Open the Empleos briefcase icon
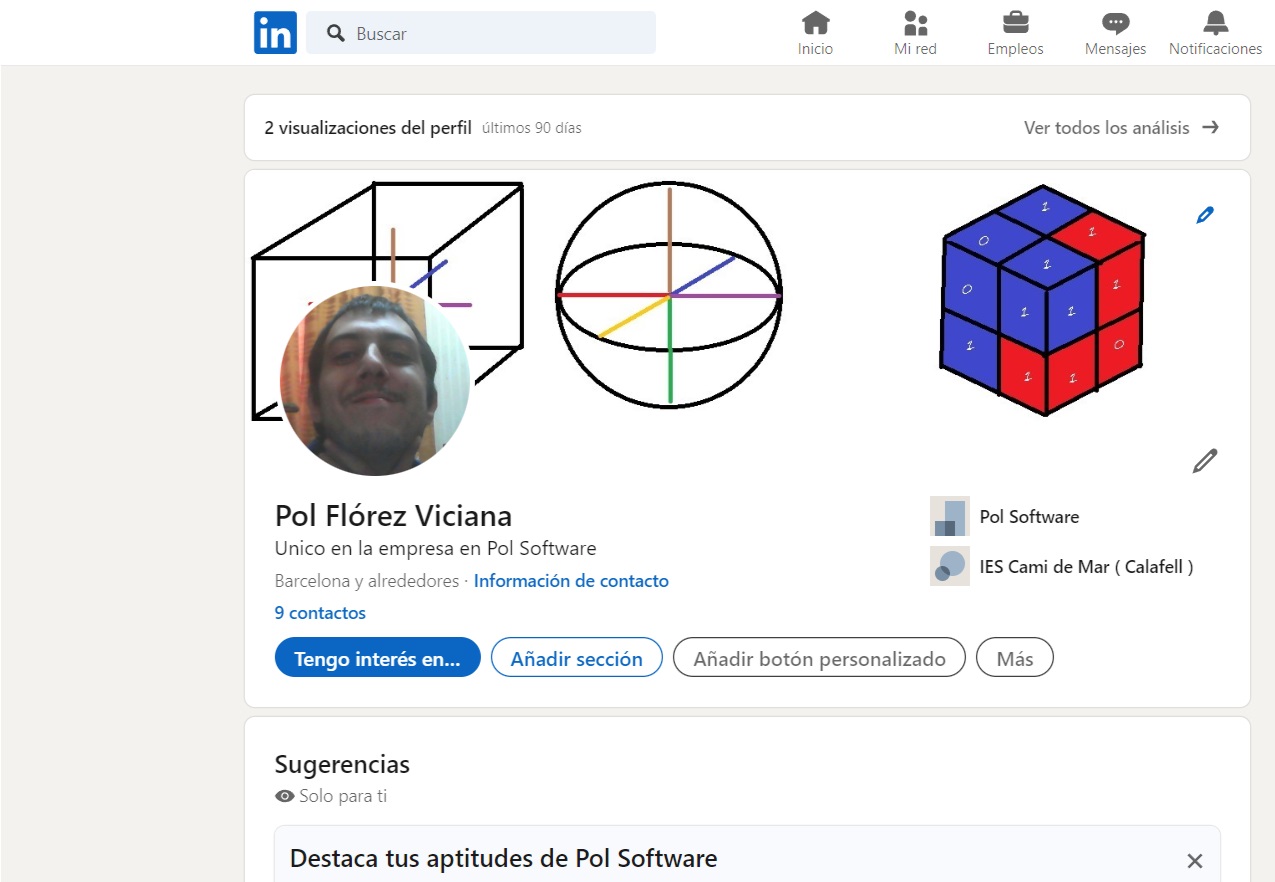The width and height of the screenshot is (1275, 882). [1015, 21]
